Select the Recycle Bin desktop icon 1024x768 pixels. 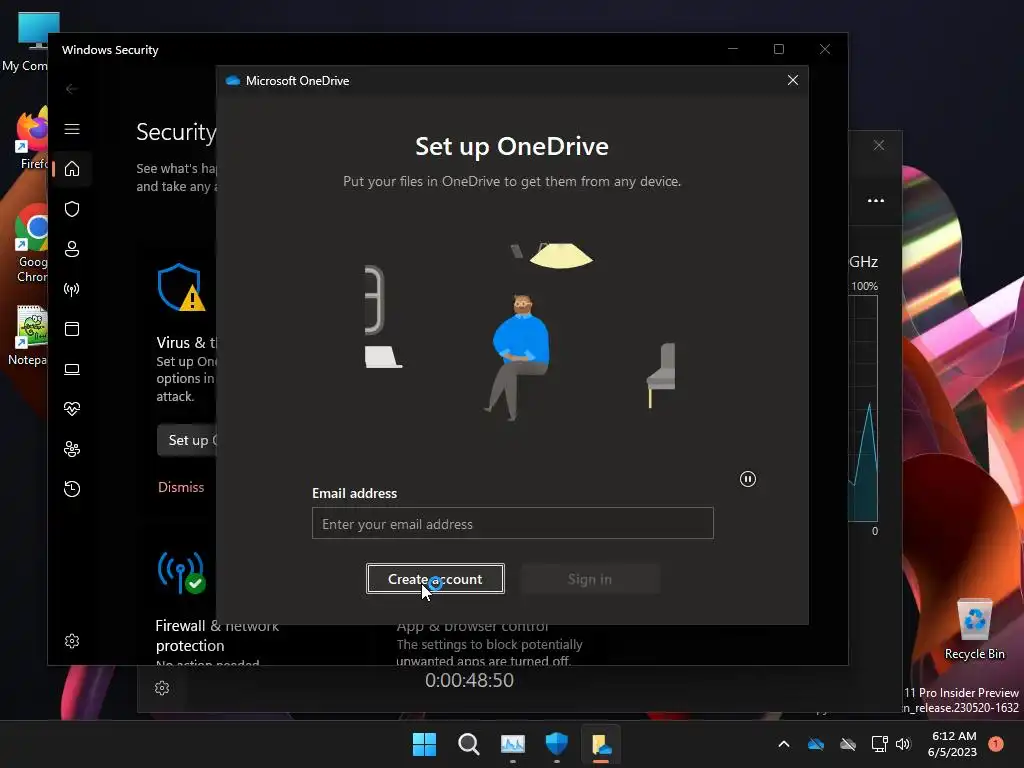tap(974, 629)
